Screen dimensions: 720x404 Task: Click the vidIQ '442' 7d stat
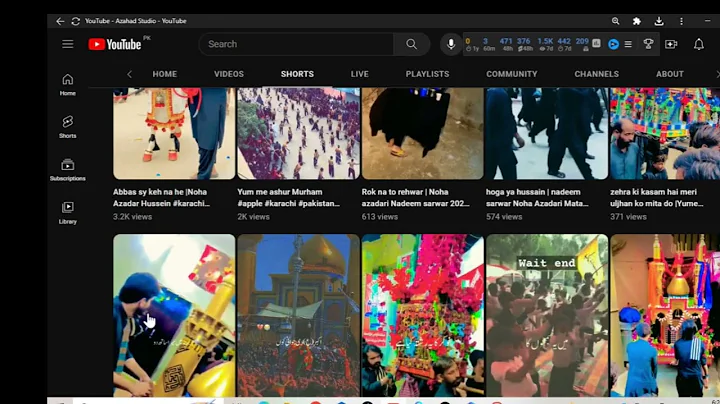564,44
